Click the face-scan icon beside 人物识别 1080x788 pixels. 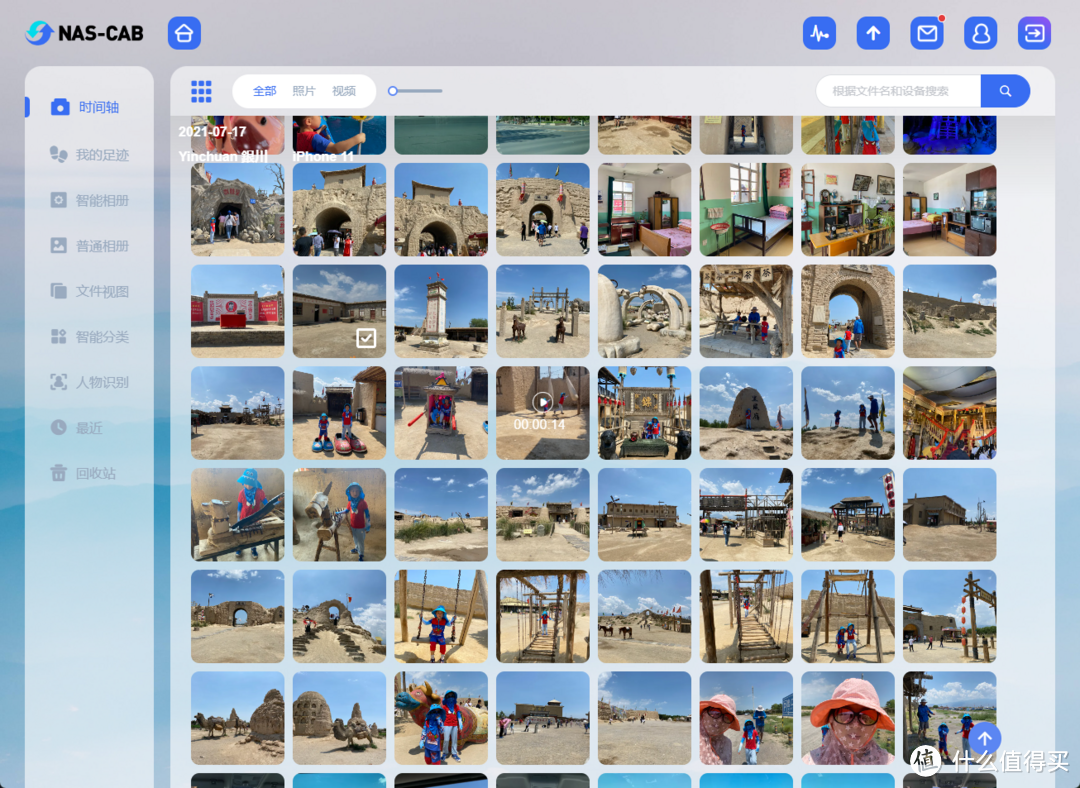pos(59,382)
